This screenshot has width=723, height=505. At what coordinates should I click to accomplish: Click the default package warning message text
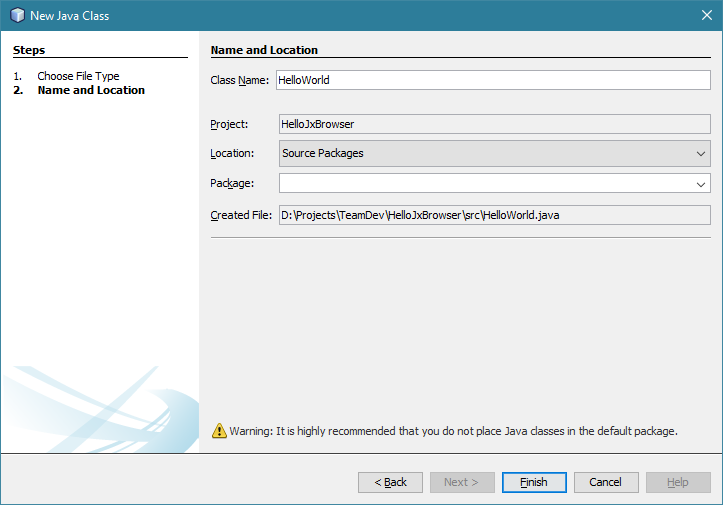click(x=453, y=431)
